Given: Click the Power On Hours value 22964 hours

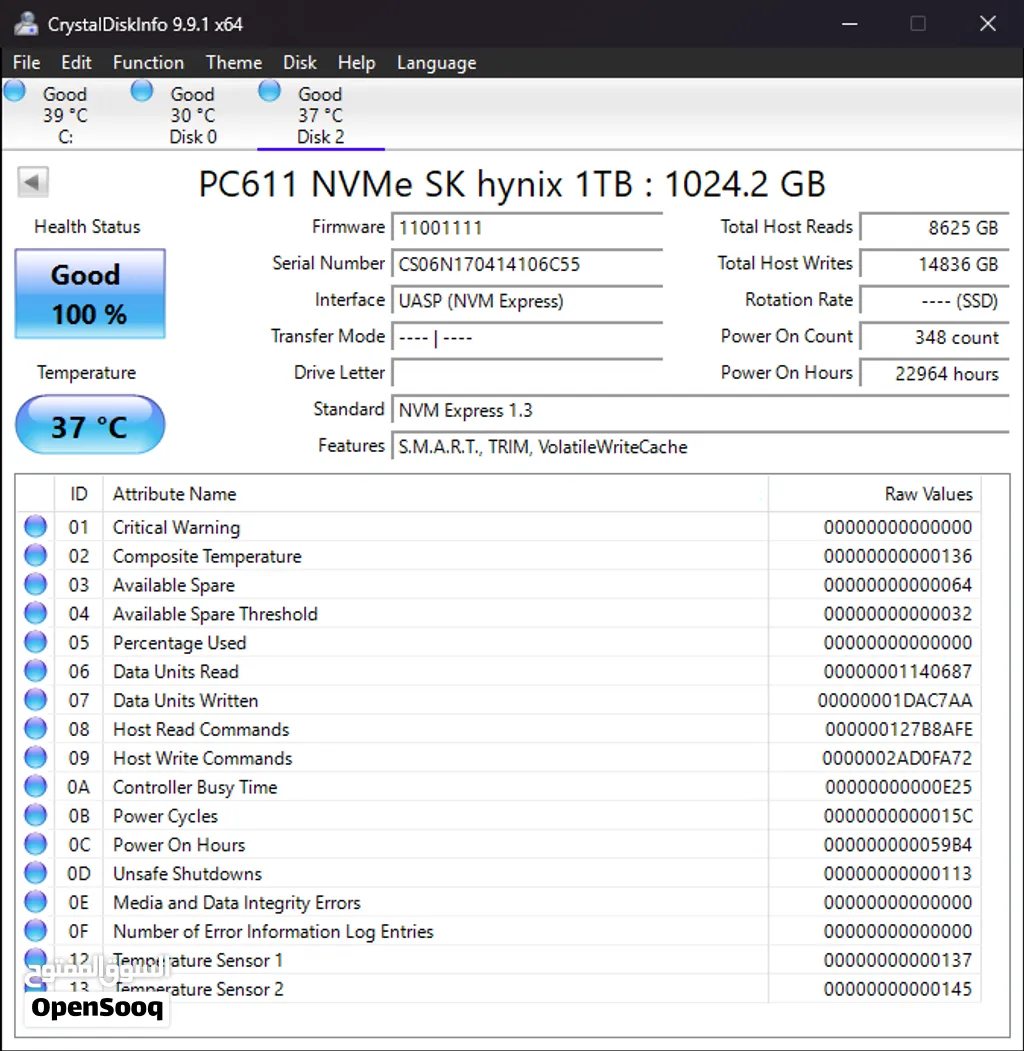Looking at the screenshot, I should pyautogui.click(x=934, y=373).
